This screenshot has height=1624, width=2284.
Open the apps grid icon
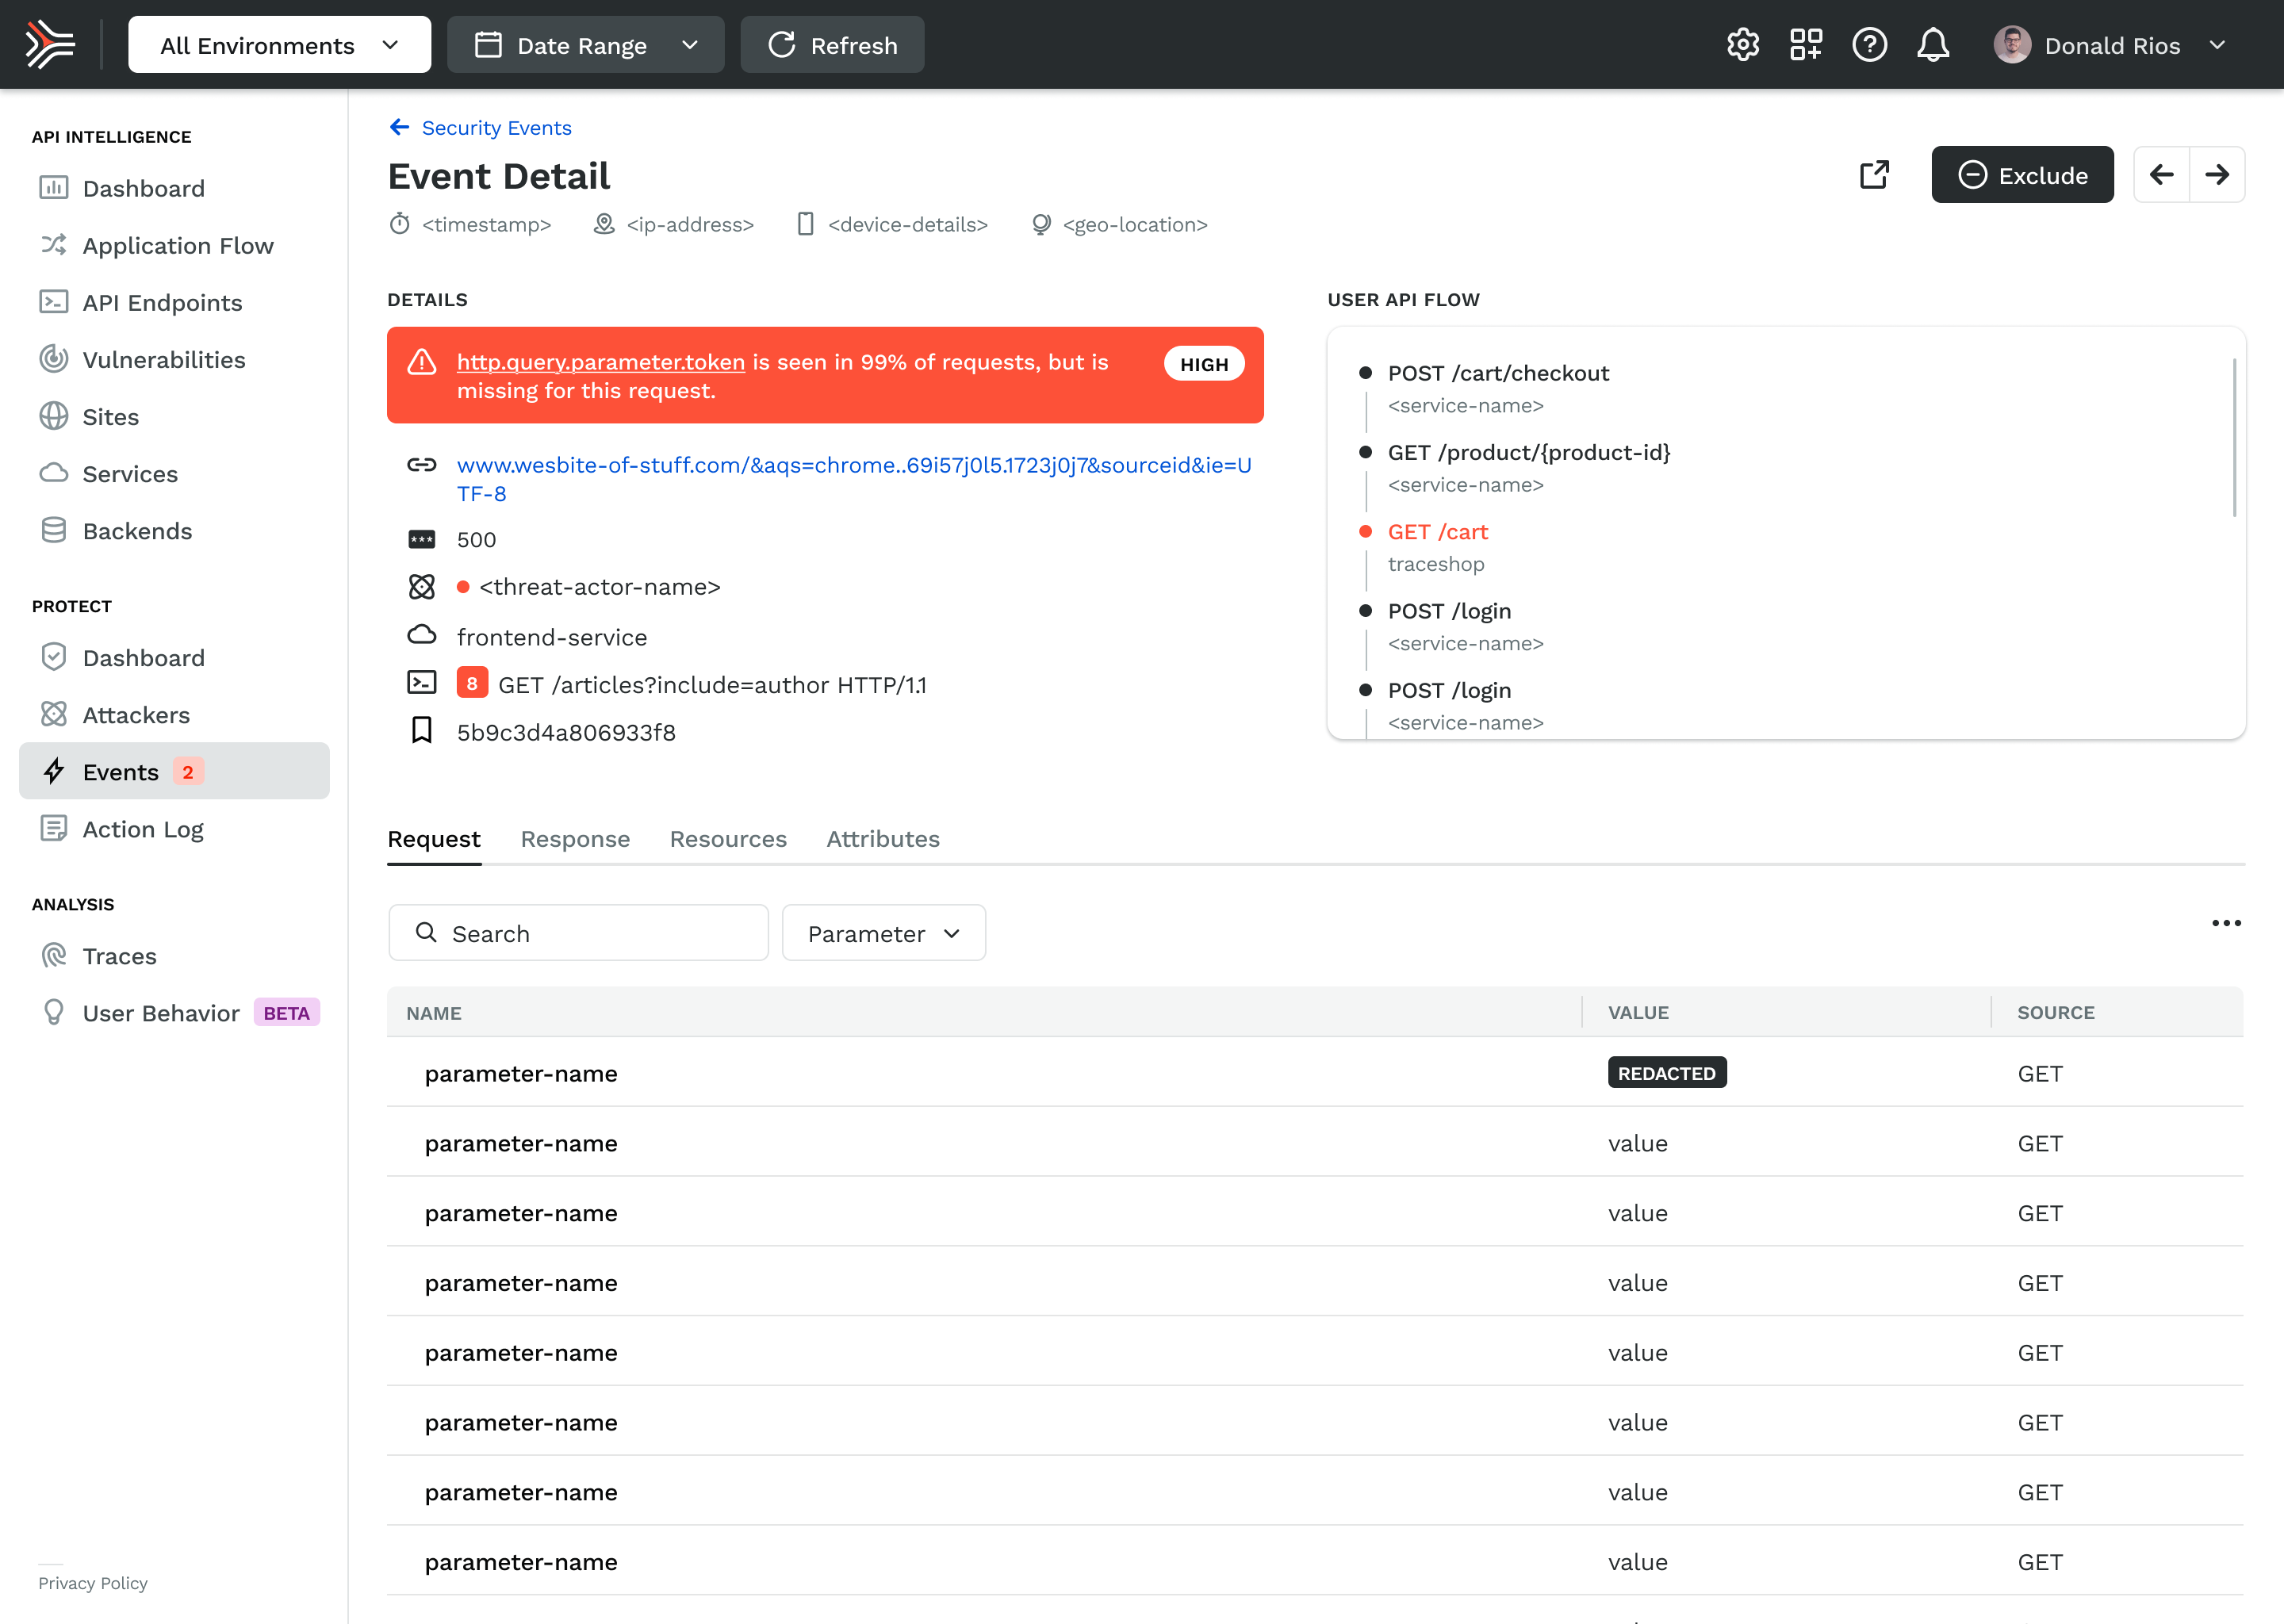[x=1806, y=45]
